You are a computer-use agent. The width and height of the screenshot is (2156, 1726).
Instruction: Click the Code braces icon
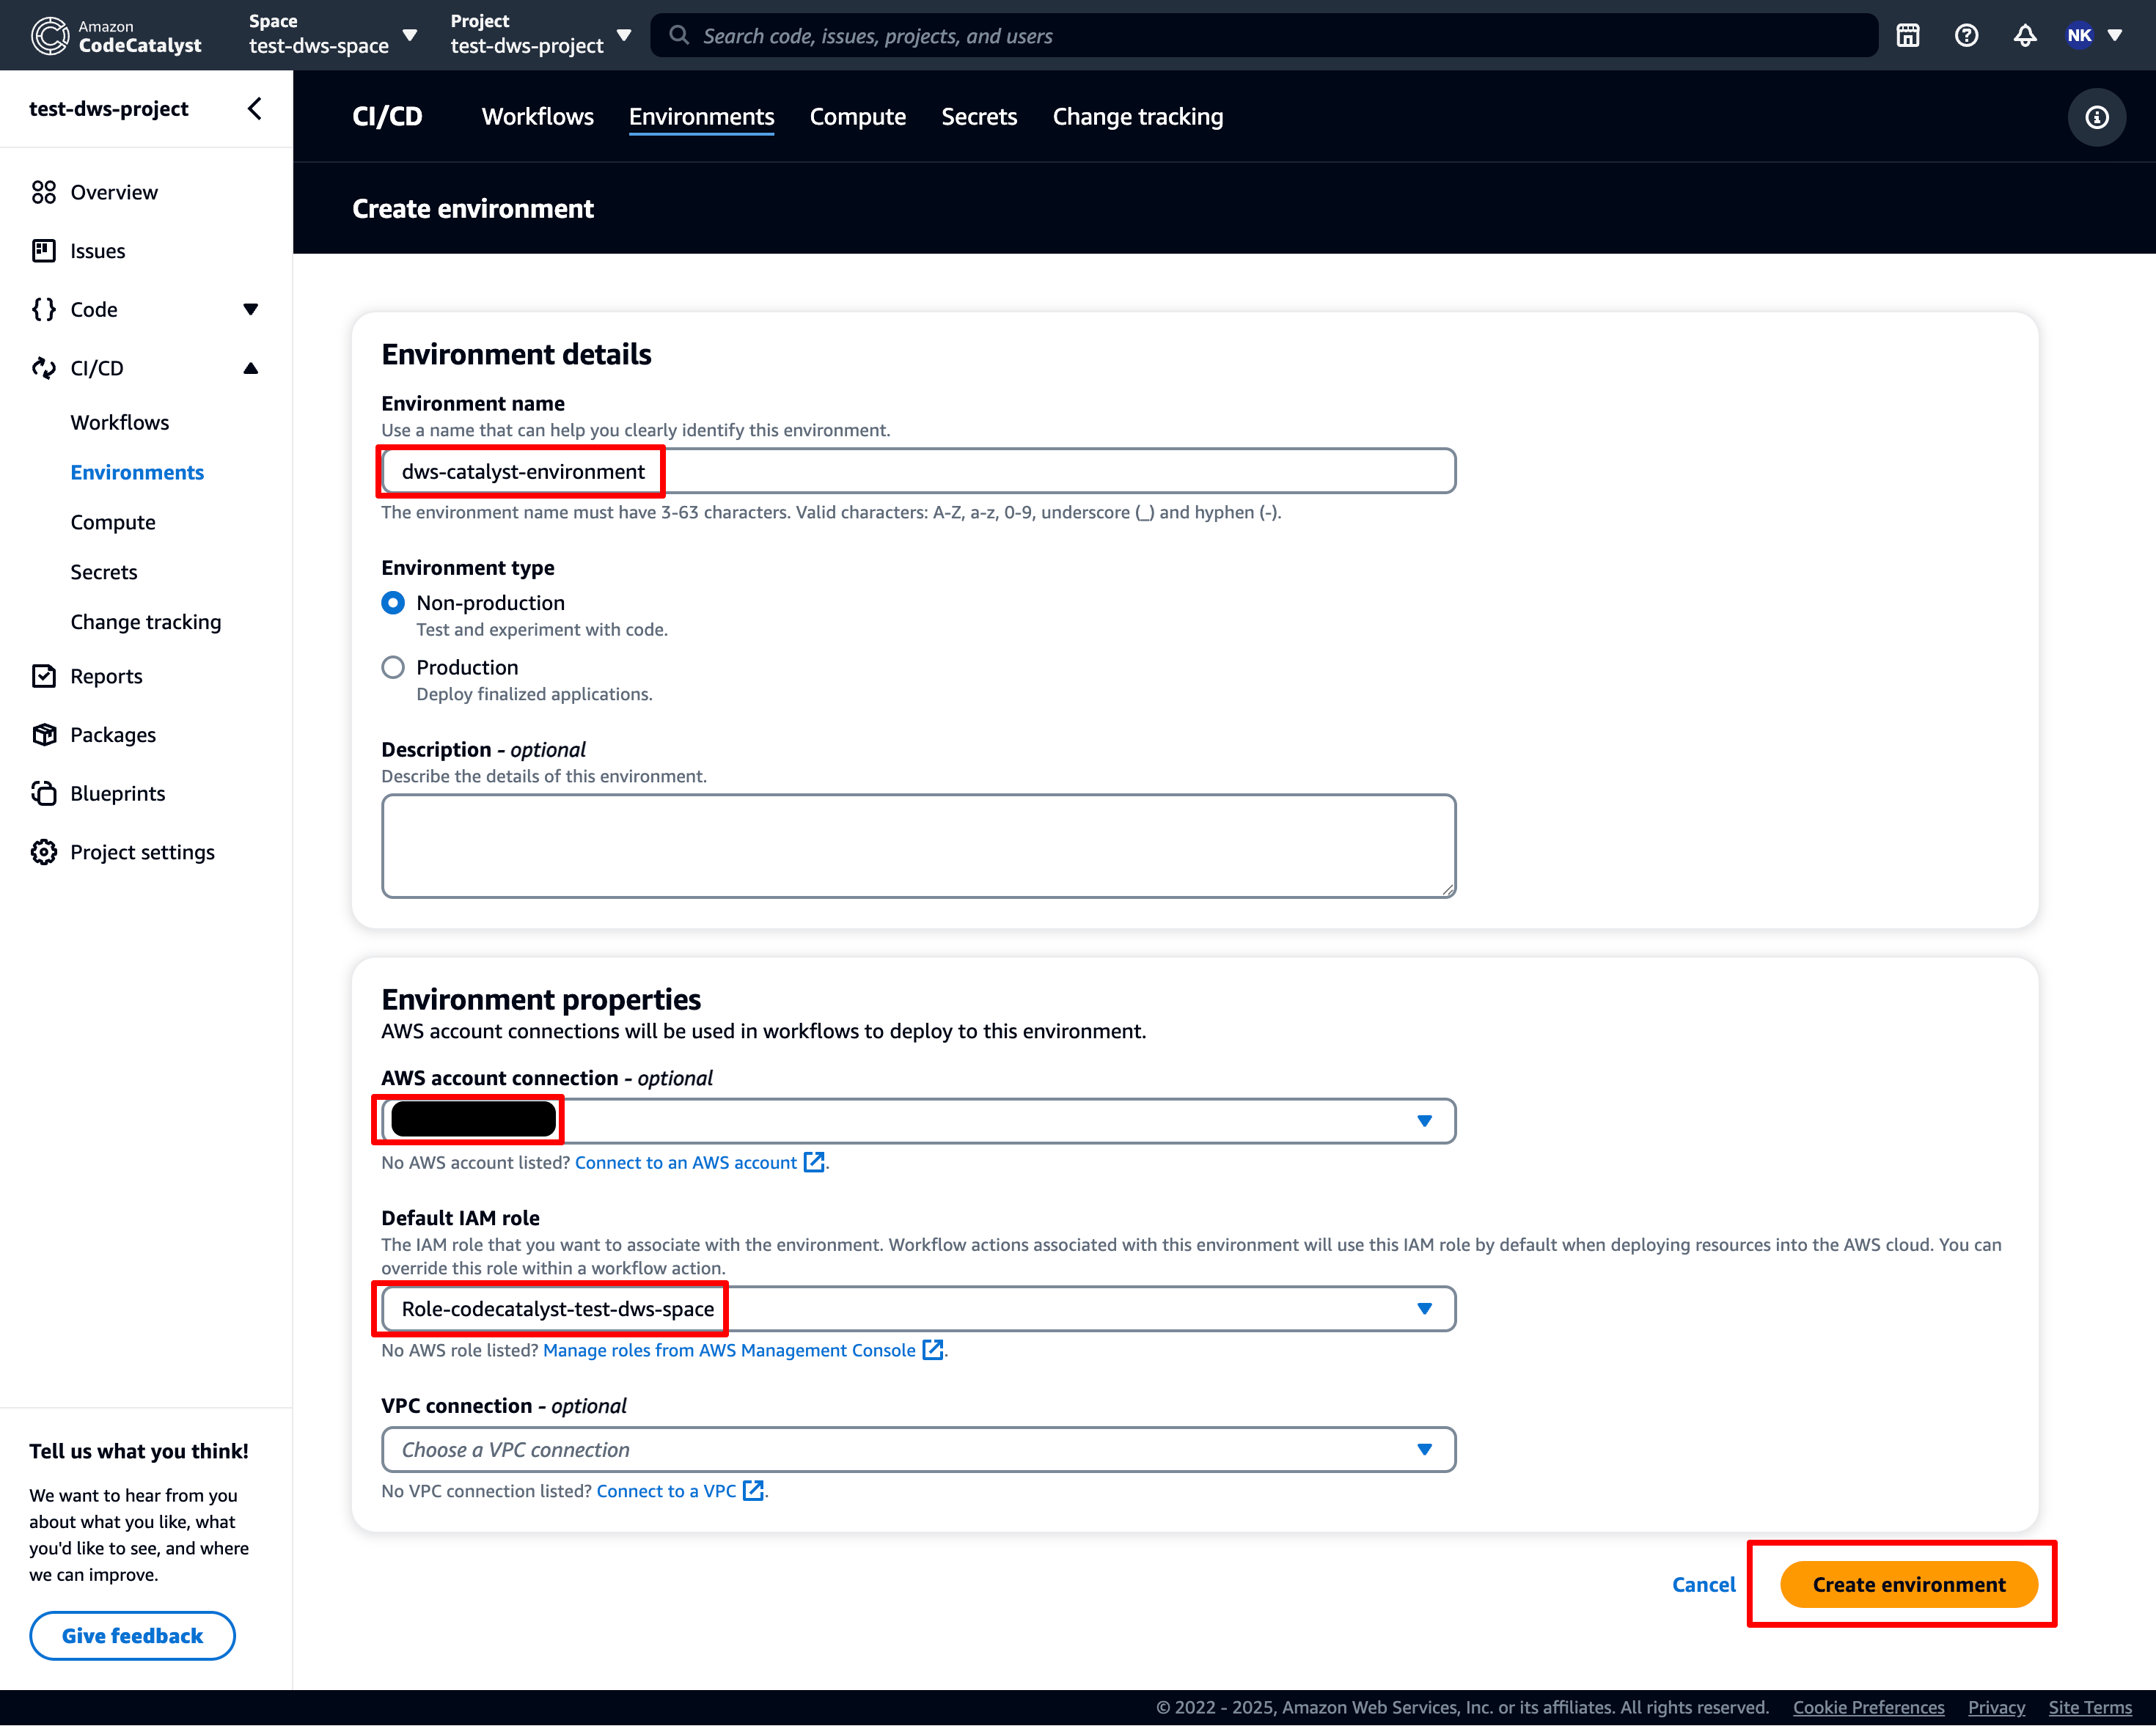[x=44, y=309]
